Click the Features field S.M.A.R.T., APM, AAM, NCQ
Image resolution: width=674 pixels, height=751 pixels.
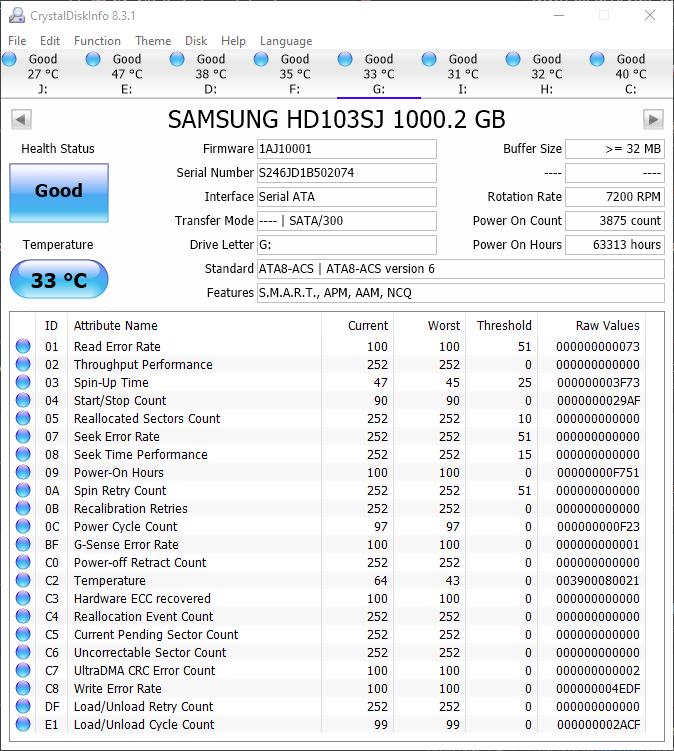[461, 293]
